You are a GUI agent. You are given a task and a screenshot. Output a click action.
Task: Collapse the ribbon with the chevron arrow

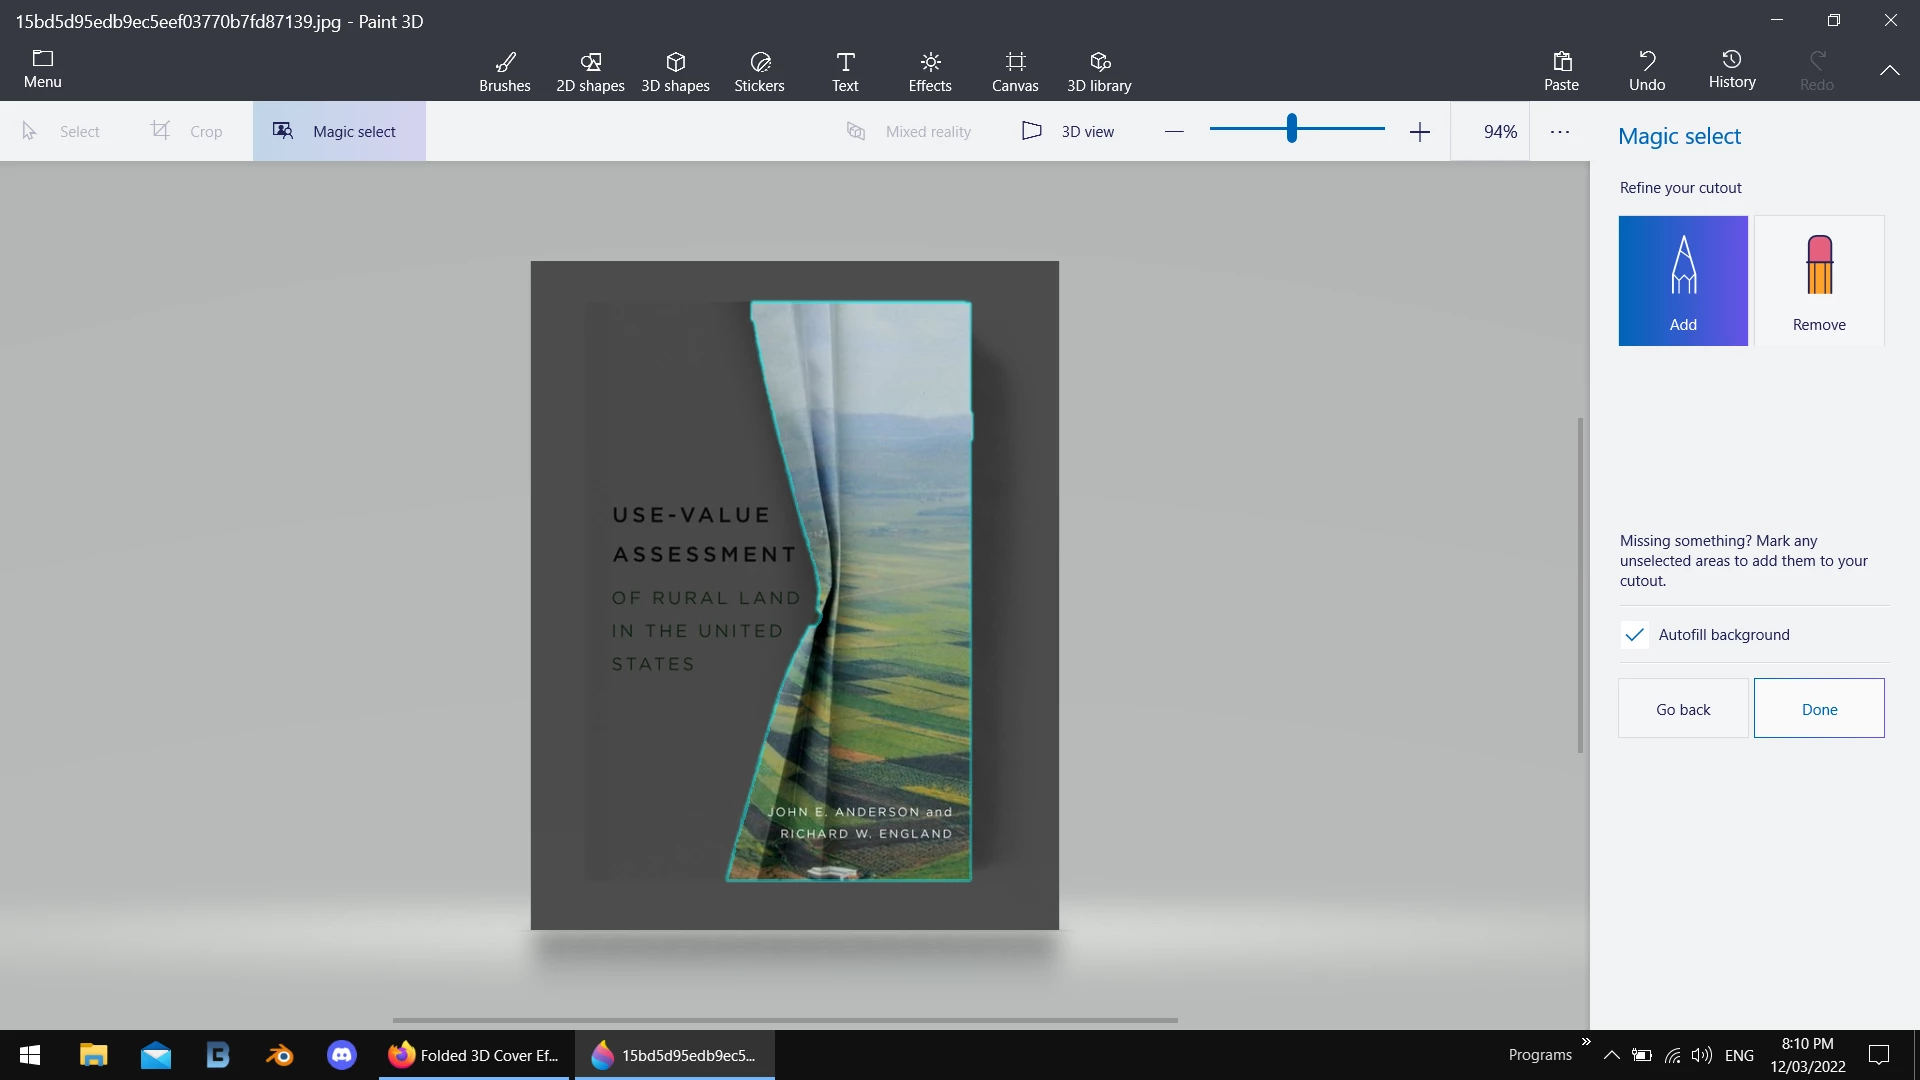(x=1888, y=70)
